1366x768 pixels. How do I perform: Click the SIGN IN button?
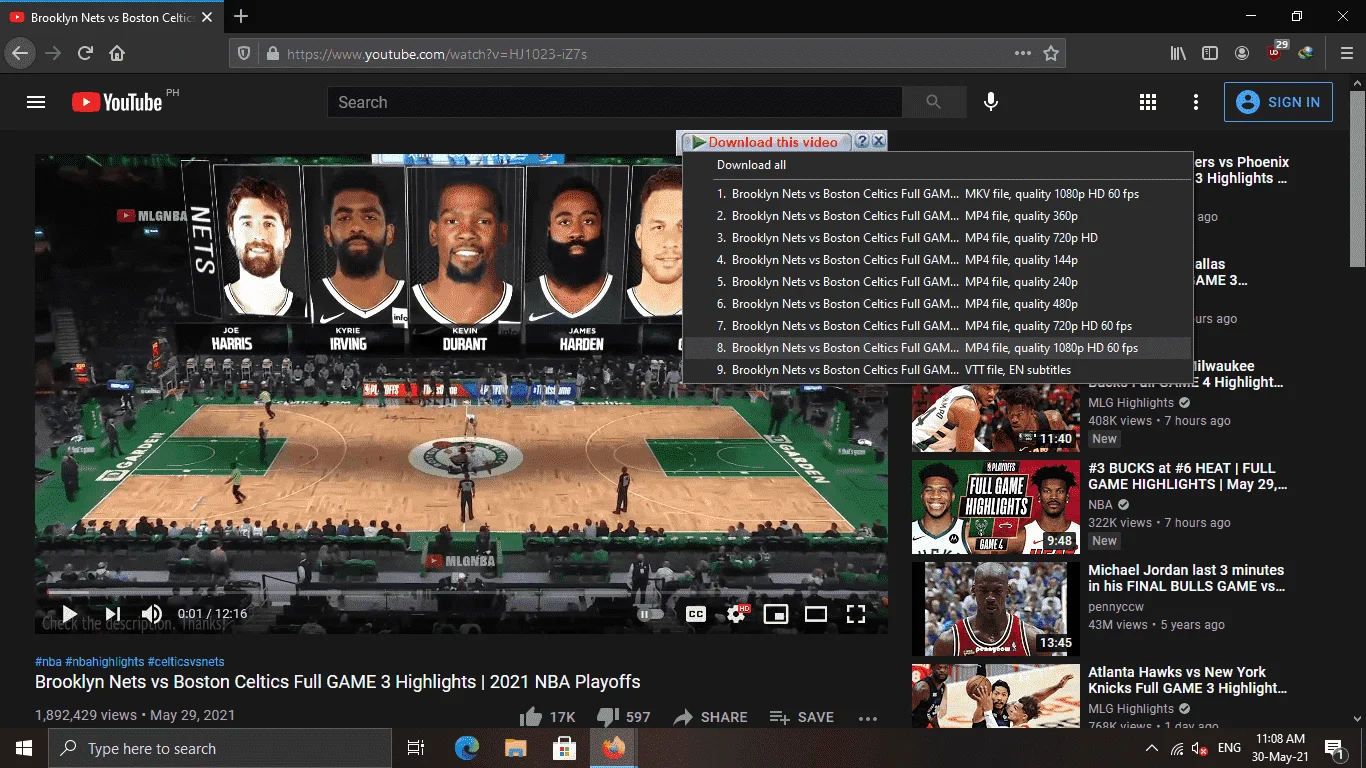(x=1278, y=102)
